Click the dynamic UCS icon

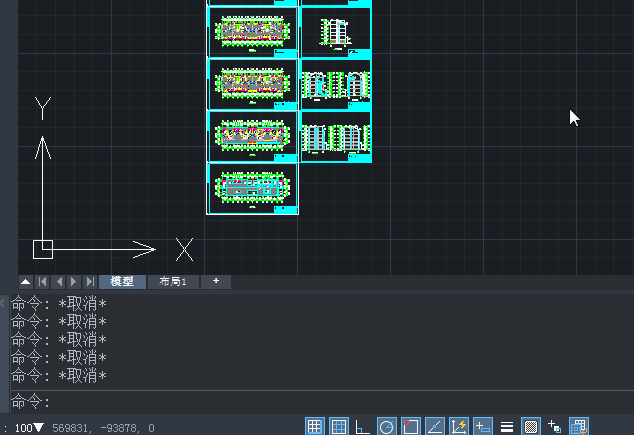[459, 427]
